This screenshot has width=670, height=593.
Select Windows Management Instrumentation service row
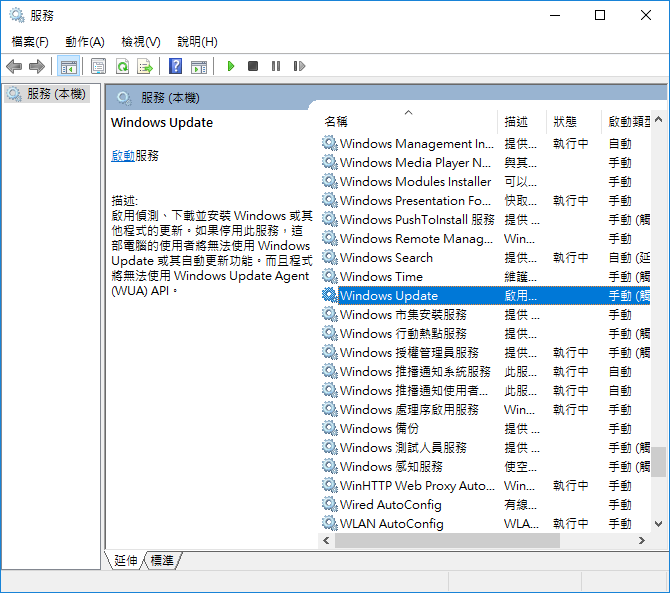[x=486, y=144]
